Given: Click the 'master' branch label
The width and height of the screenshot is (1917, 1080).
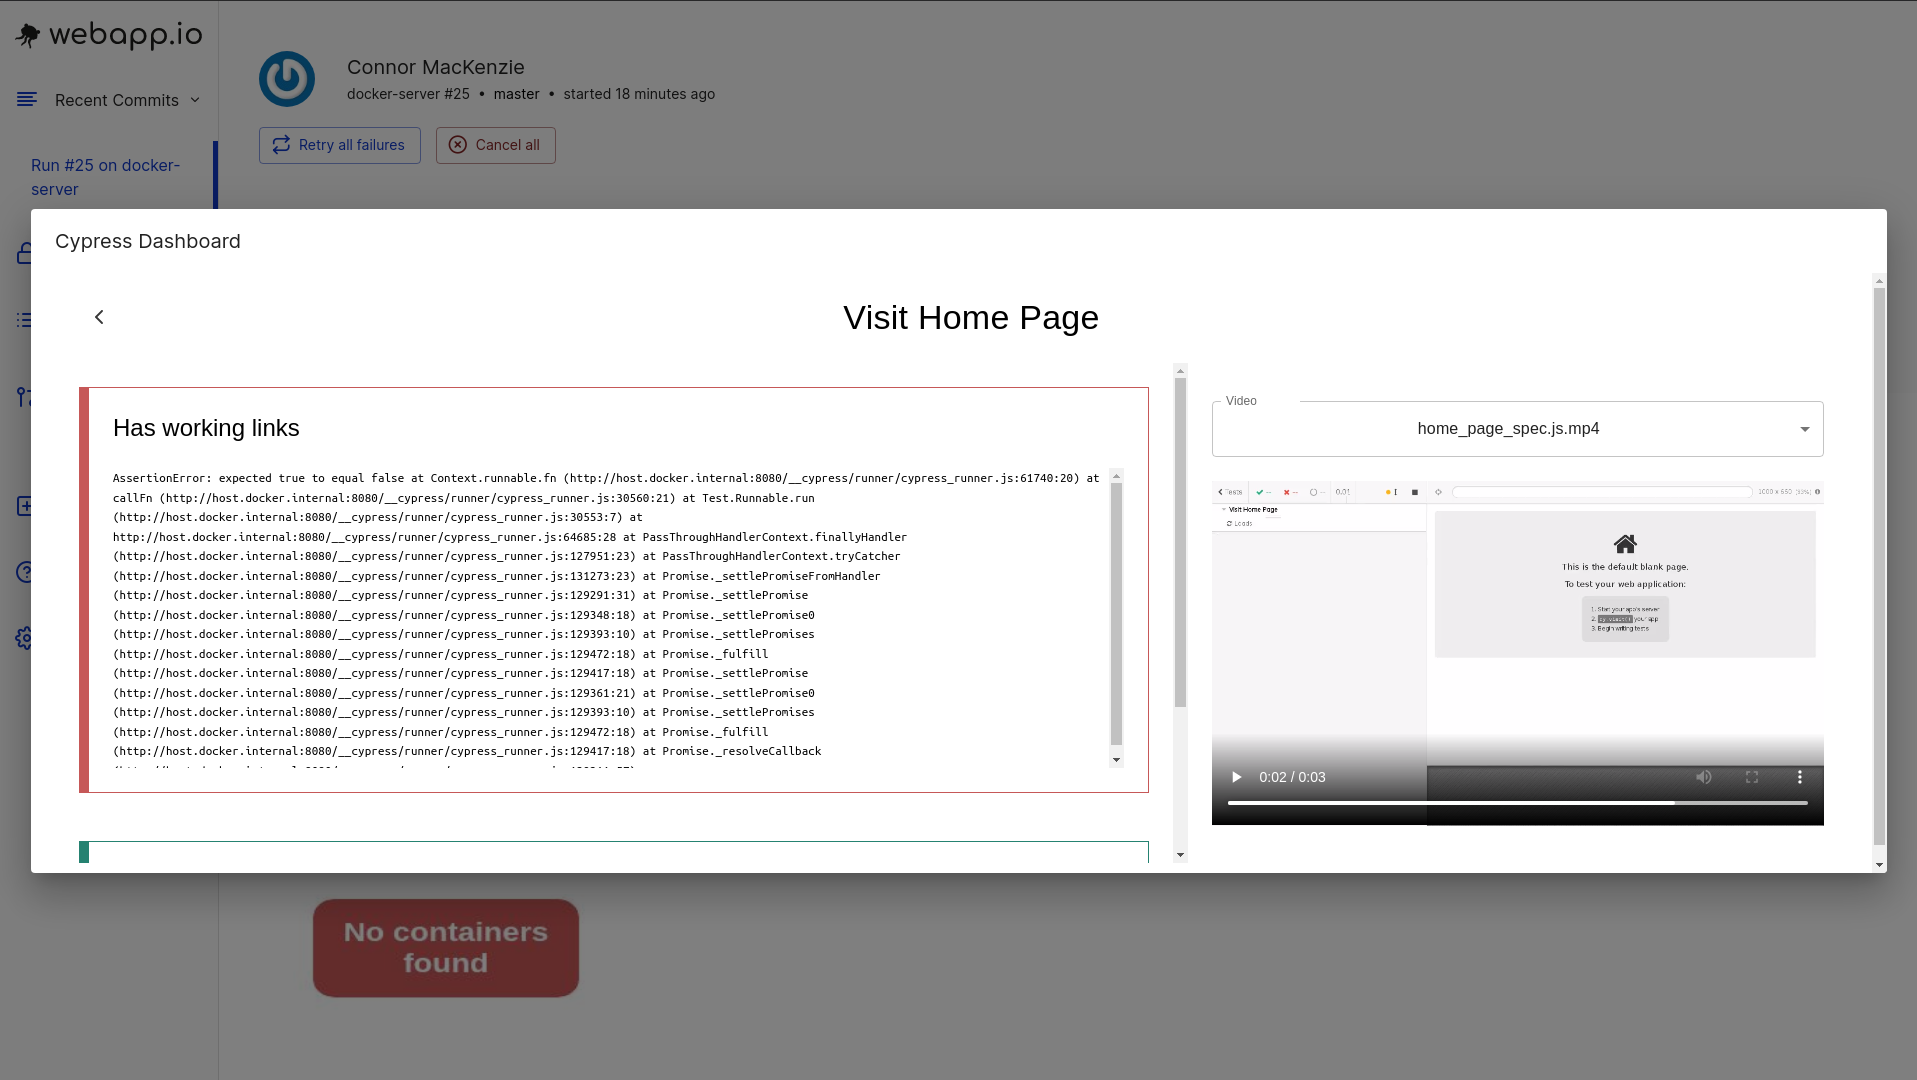Looking at the screenshot, I should click(x=516, y=94).
